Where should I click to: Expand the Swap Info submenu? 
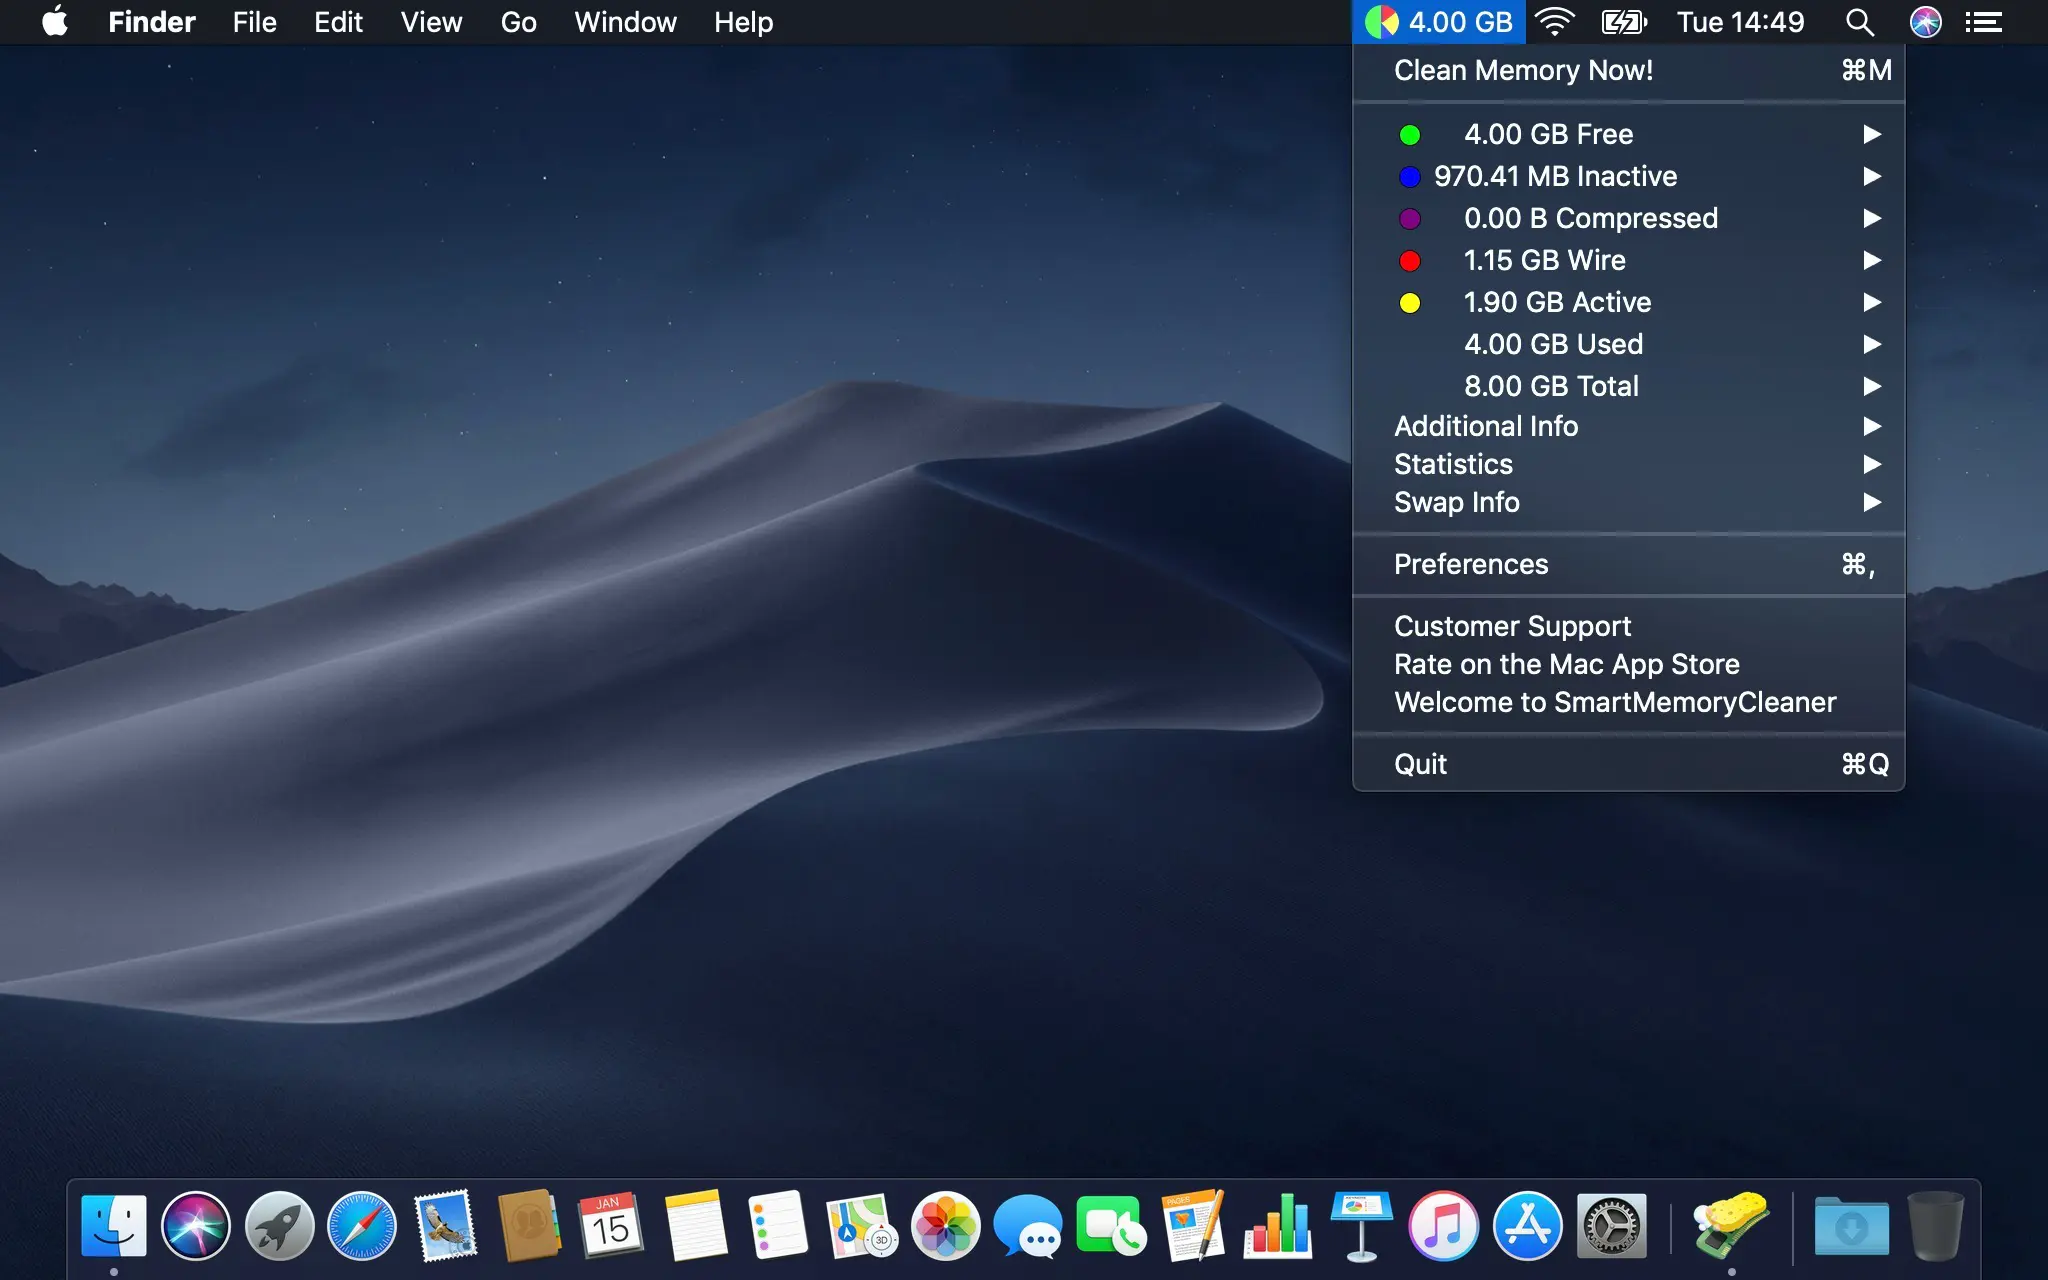point(1457,503)
